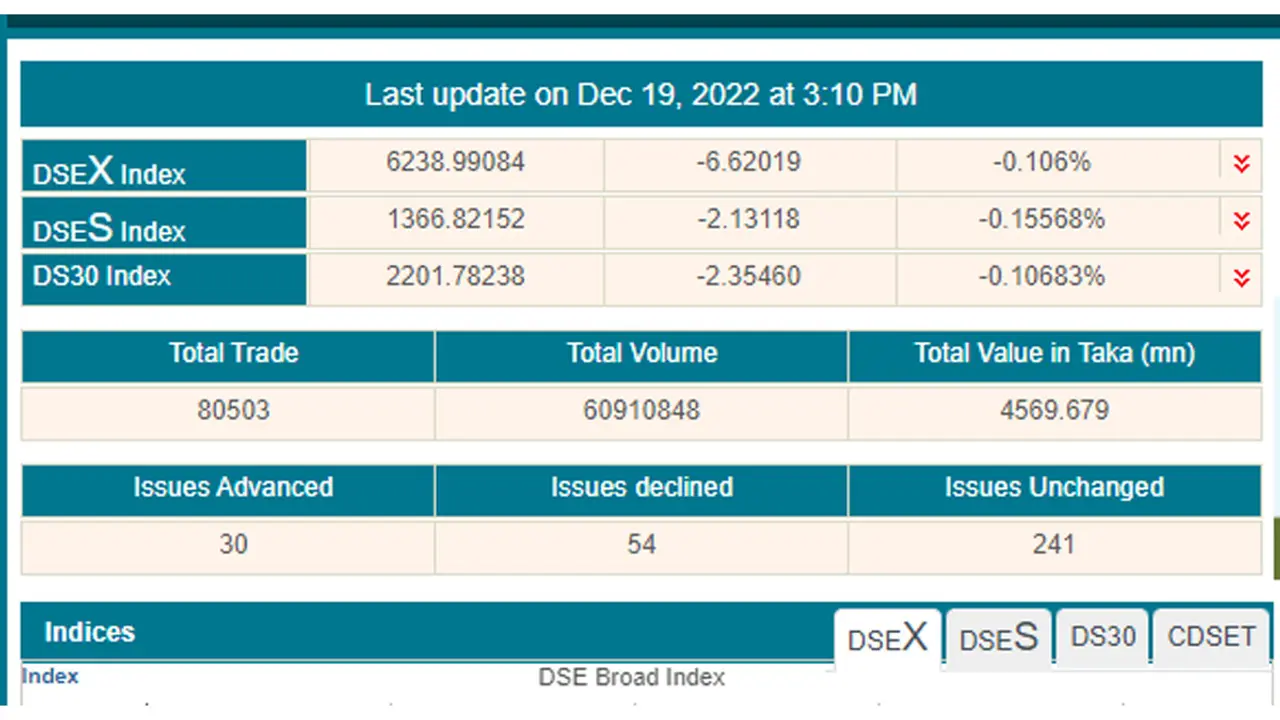Click the DSEX Index value 6238.99084
The width and height of the screenshot is (1280, 720).
pos(456,162)
